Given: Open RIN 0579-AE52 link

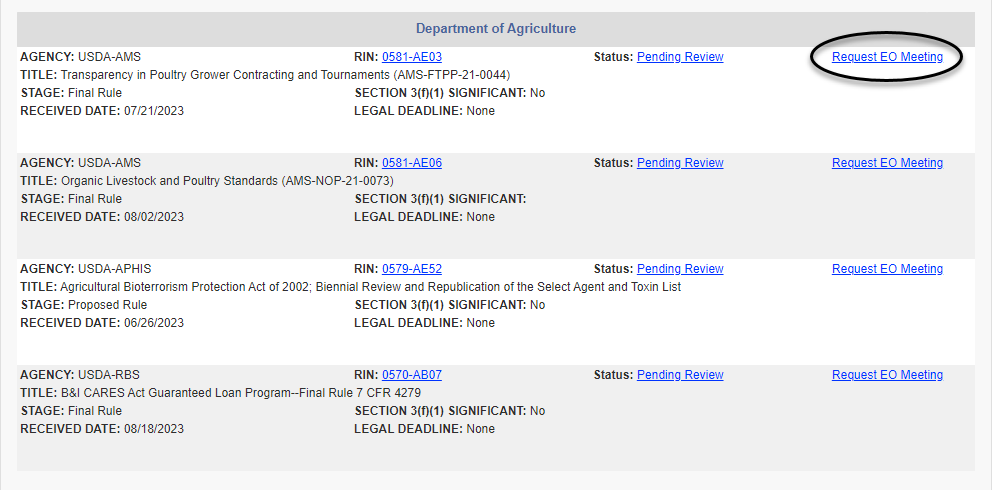Looking at the screenshot, I should (411, 269).
